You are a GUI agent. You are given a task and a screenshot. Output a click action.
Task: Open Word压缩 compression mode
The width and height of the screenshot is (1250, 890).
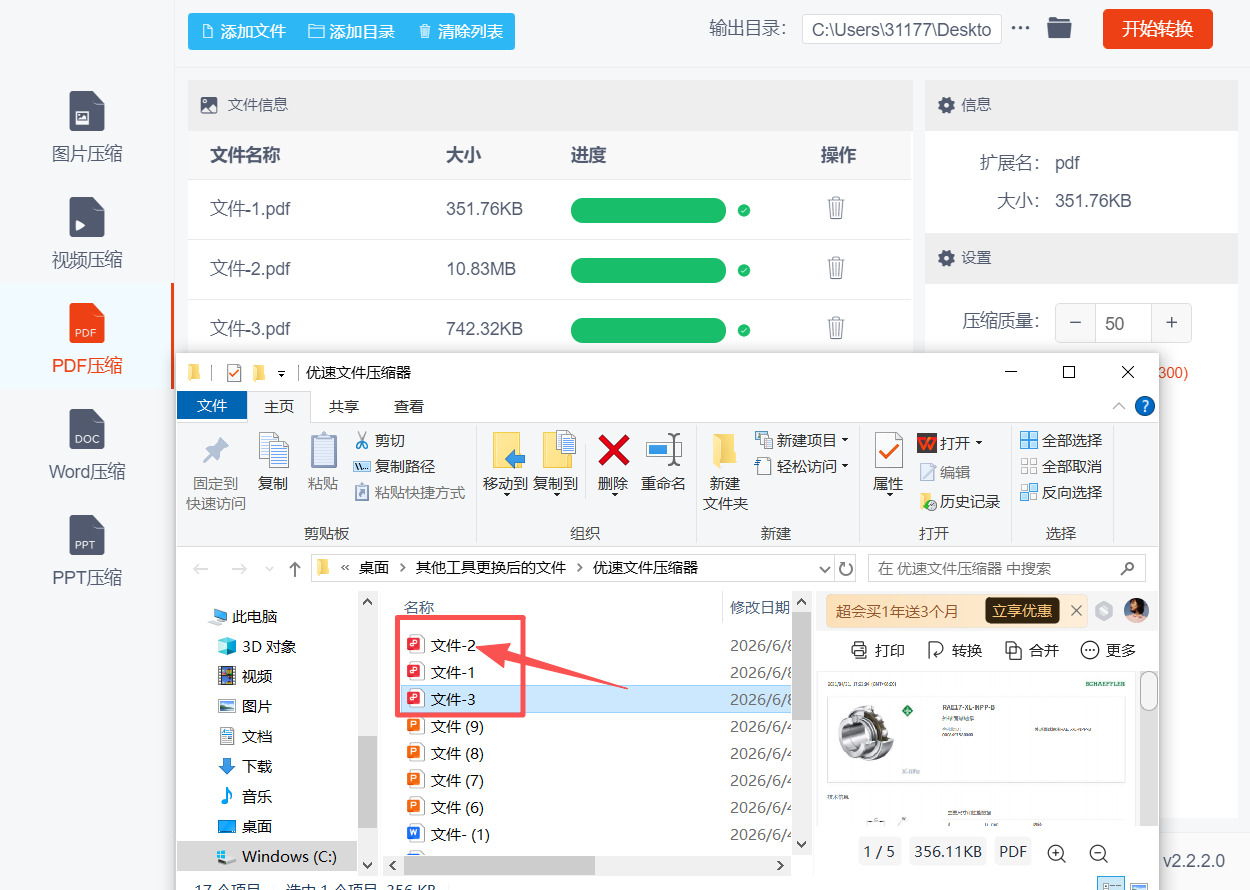(87, 445)
